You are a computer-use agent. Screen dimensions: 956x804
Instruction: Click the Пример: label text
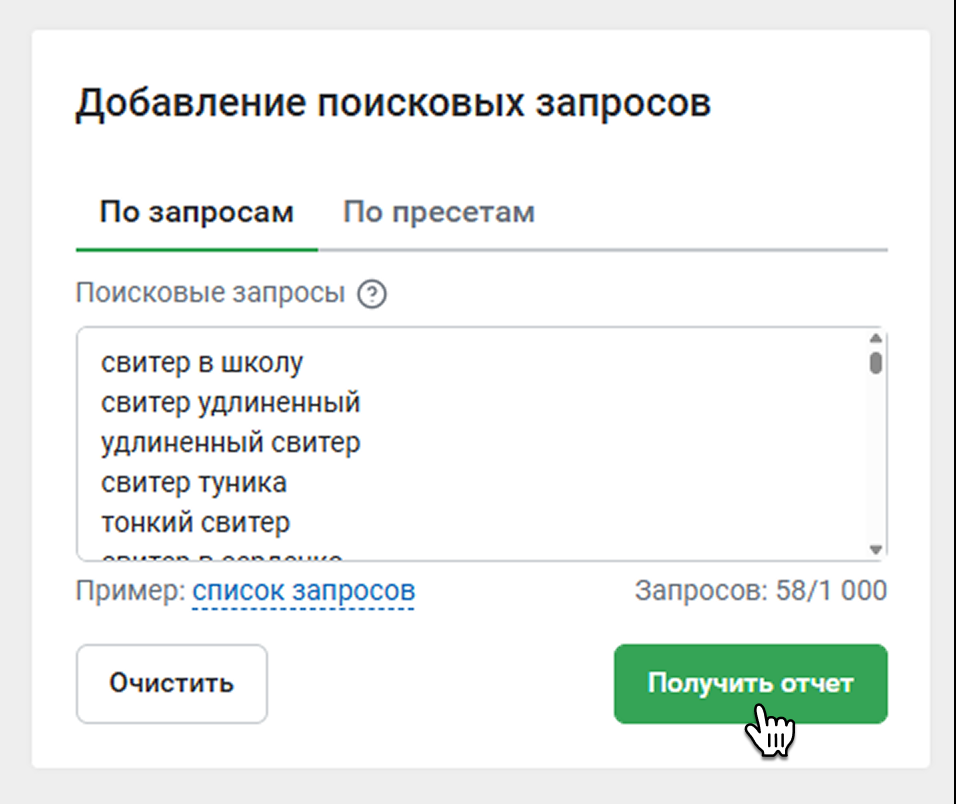point(130,591)
